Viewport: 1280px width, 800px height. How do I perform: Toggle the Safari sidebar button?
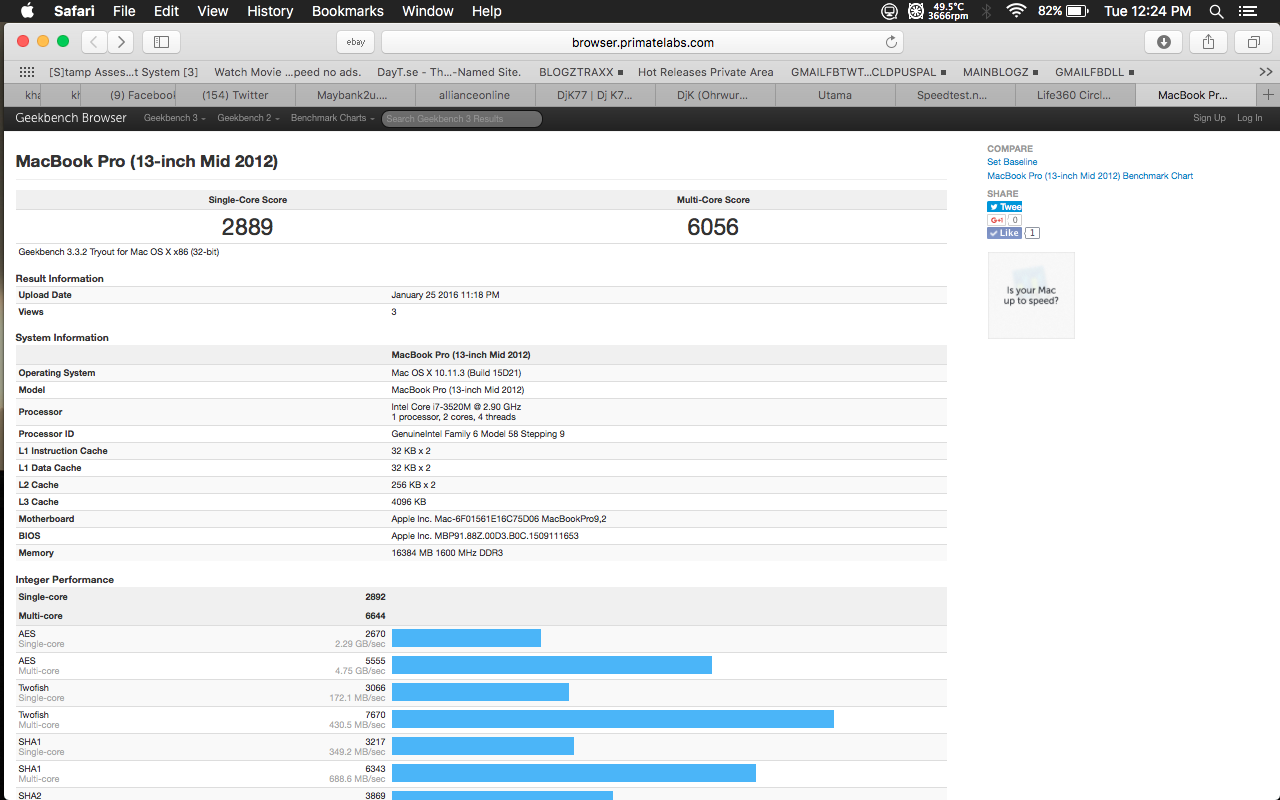pyautogui.click(x=161, y=42)
